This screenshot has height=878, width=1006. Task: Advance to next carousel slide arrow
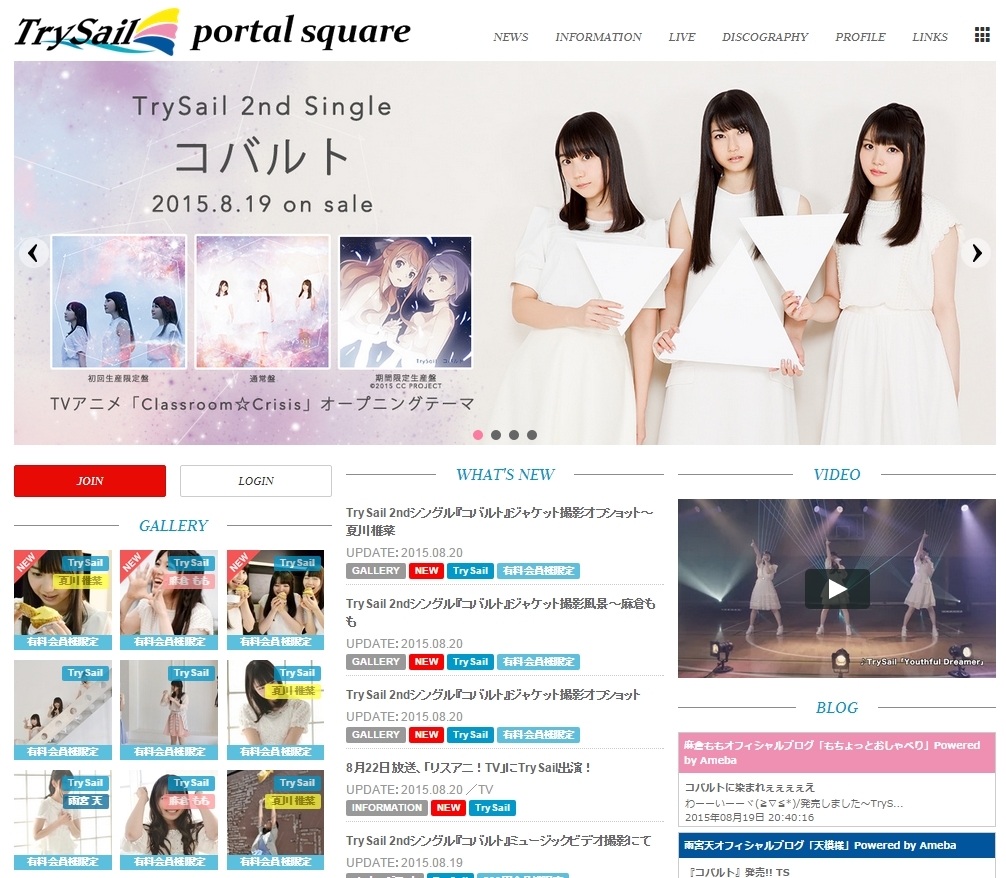click(x=976, y=253)
